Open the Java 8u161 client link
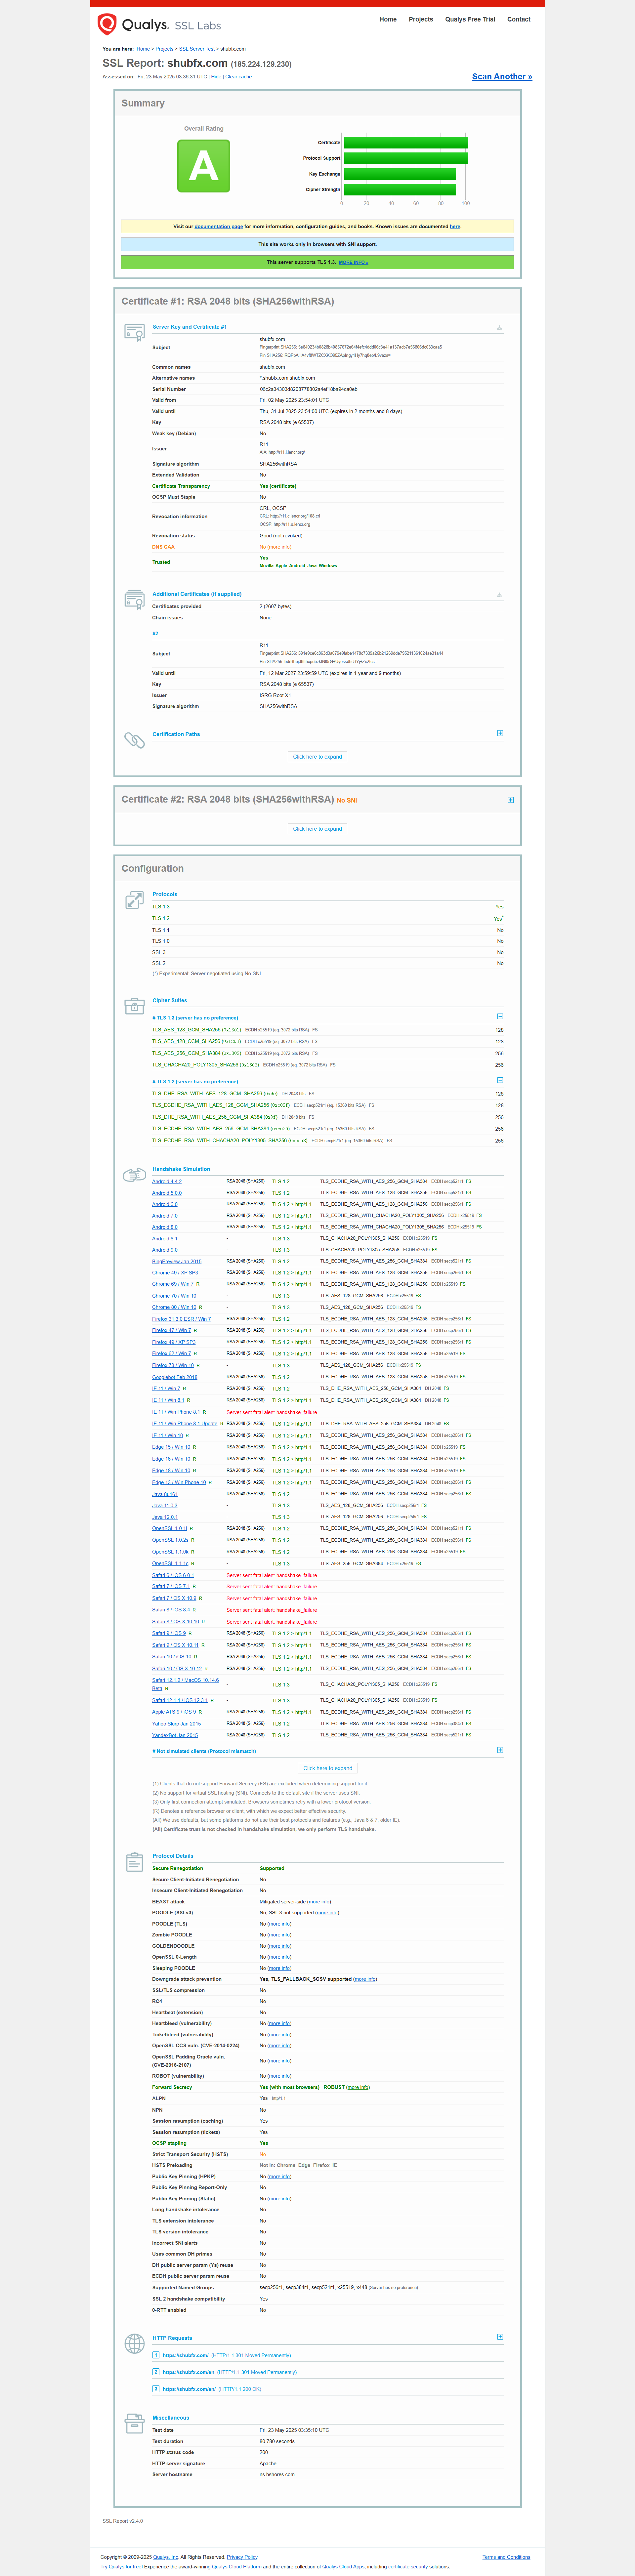Viewport: 635px width, 2576px height. point(165,1494)
